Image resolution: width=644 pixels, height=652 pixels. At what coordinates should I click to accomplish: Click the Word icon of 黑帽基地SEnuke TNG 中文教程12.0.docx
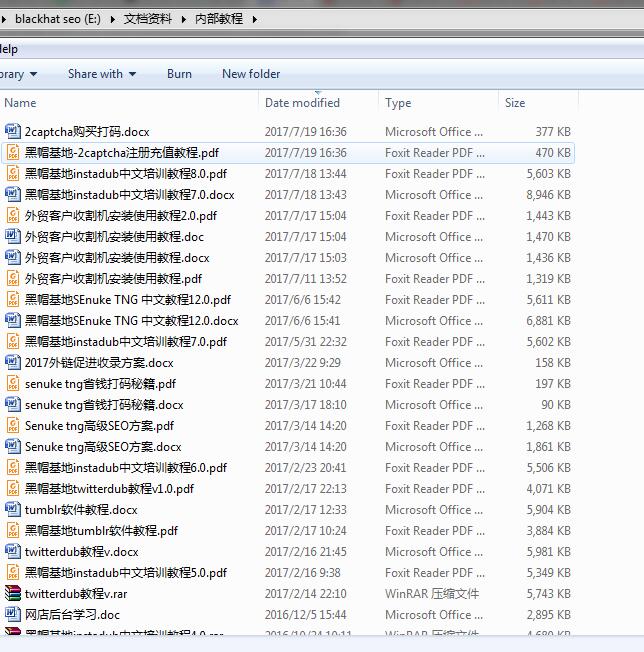click(x=12, y=321)
